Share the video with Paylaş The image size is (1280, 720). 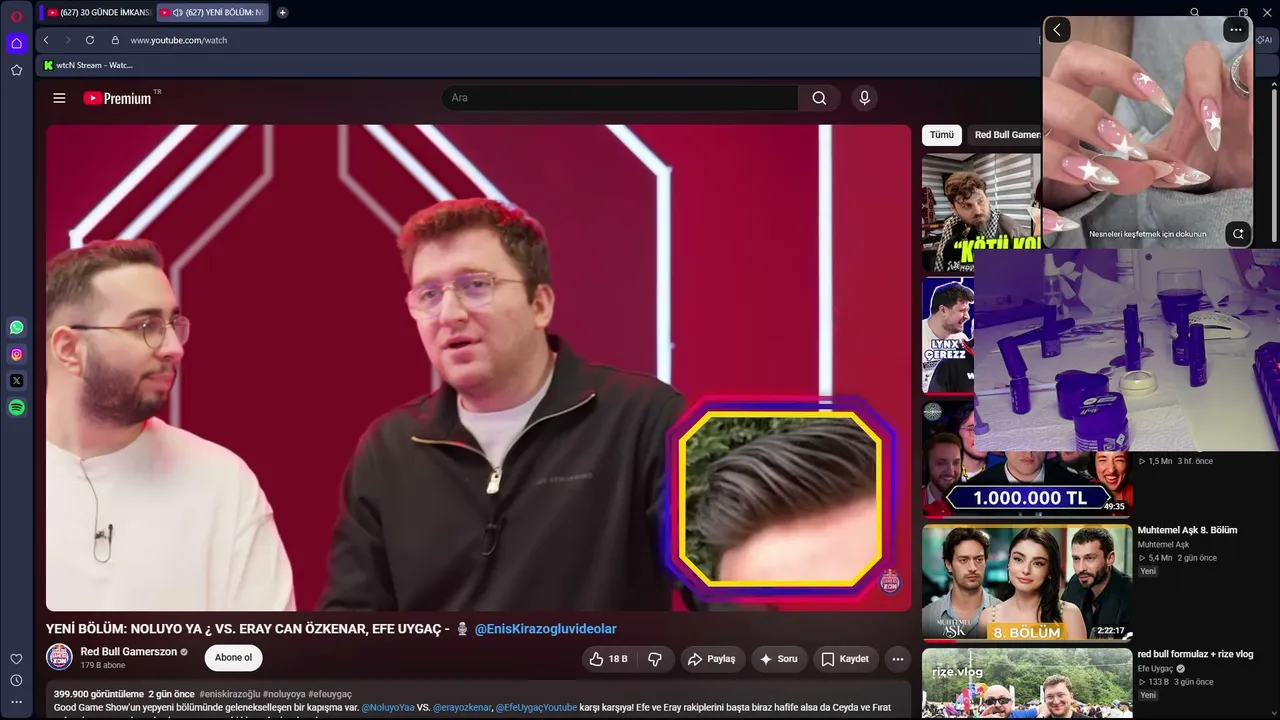point(711,659)
